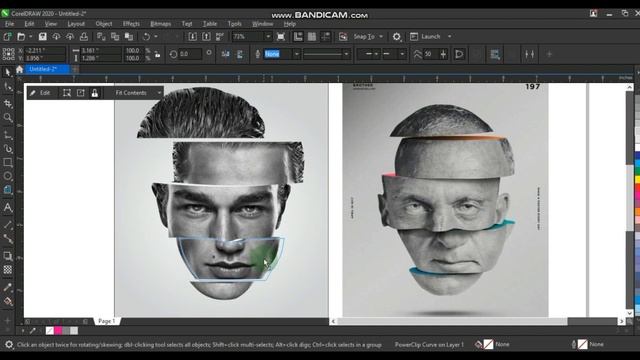Click Edit PowerClip button
The height and width of the screenshot is (360, 640).
tap(40, 93)
